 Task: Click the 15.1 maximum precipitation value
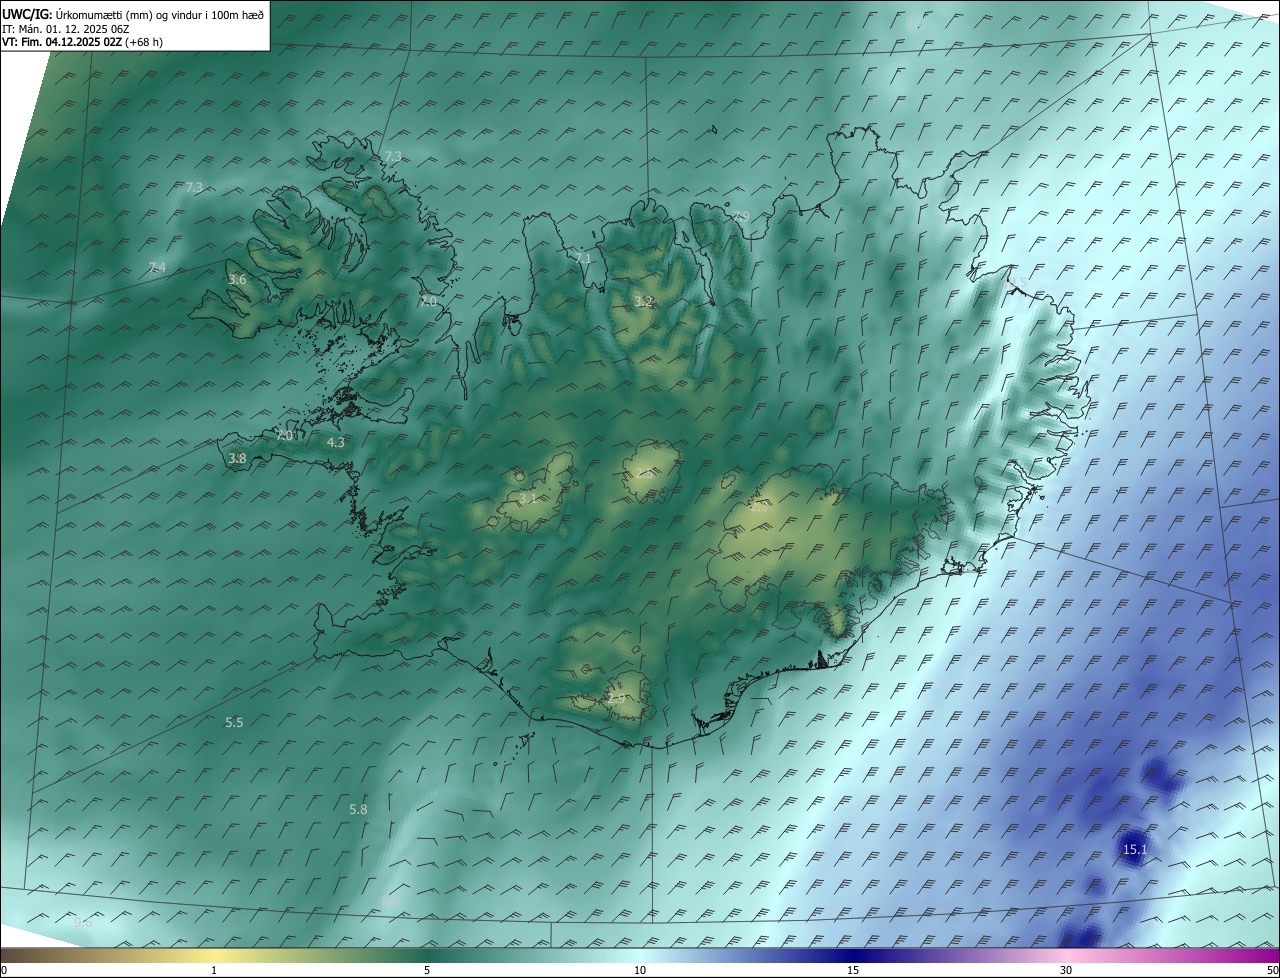click(1135, 850)
